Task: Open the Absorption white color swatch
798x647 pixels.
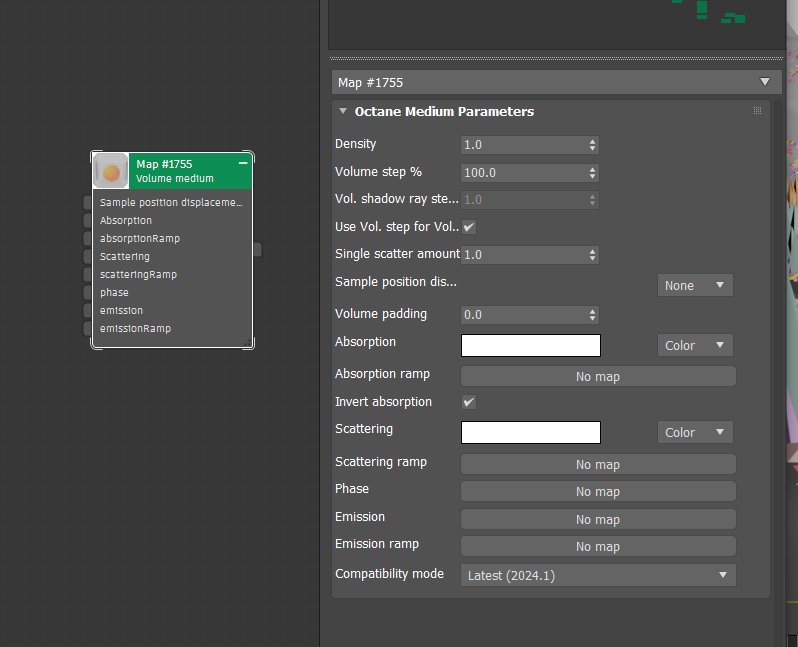Action: pos(531,345)
